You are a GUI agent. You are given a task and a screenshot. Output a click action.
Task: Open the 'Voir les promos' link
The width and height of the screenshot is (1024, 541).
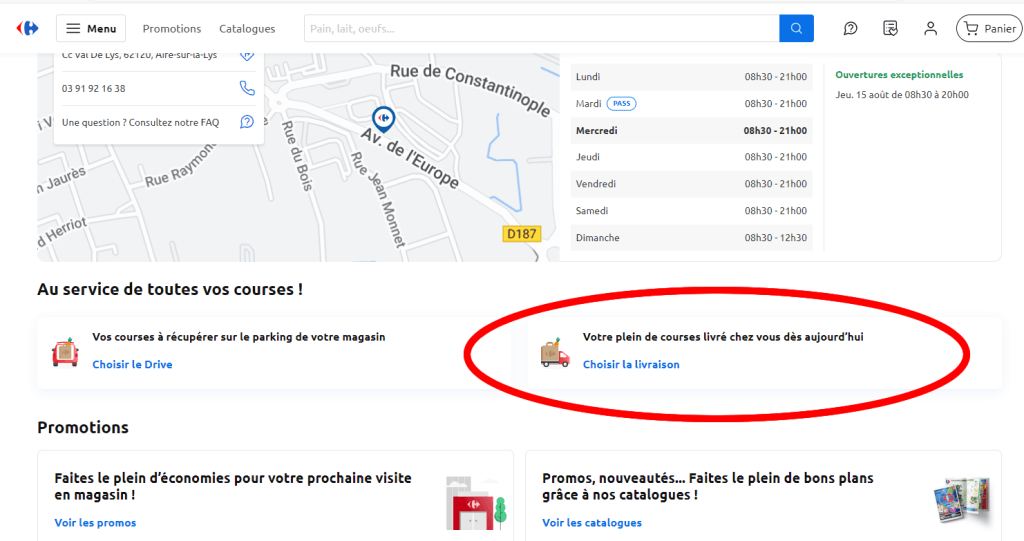[x=95, y=523]
